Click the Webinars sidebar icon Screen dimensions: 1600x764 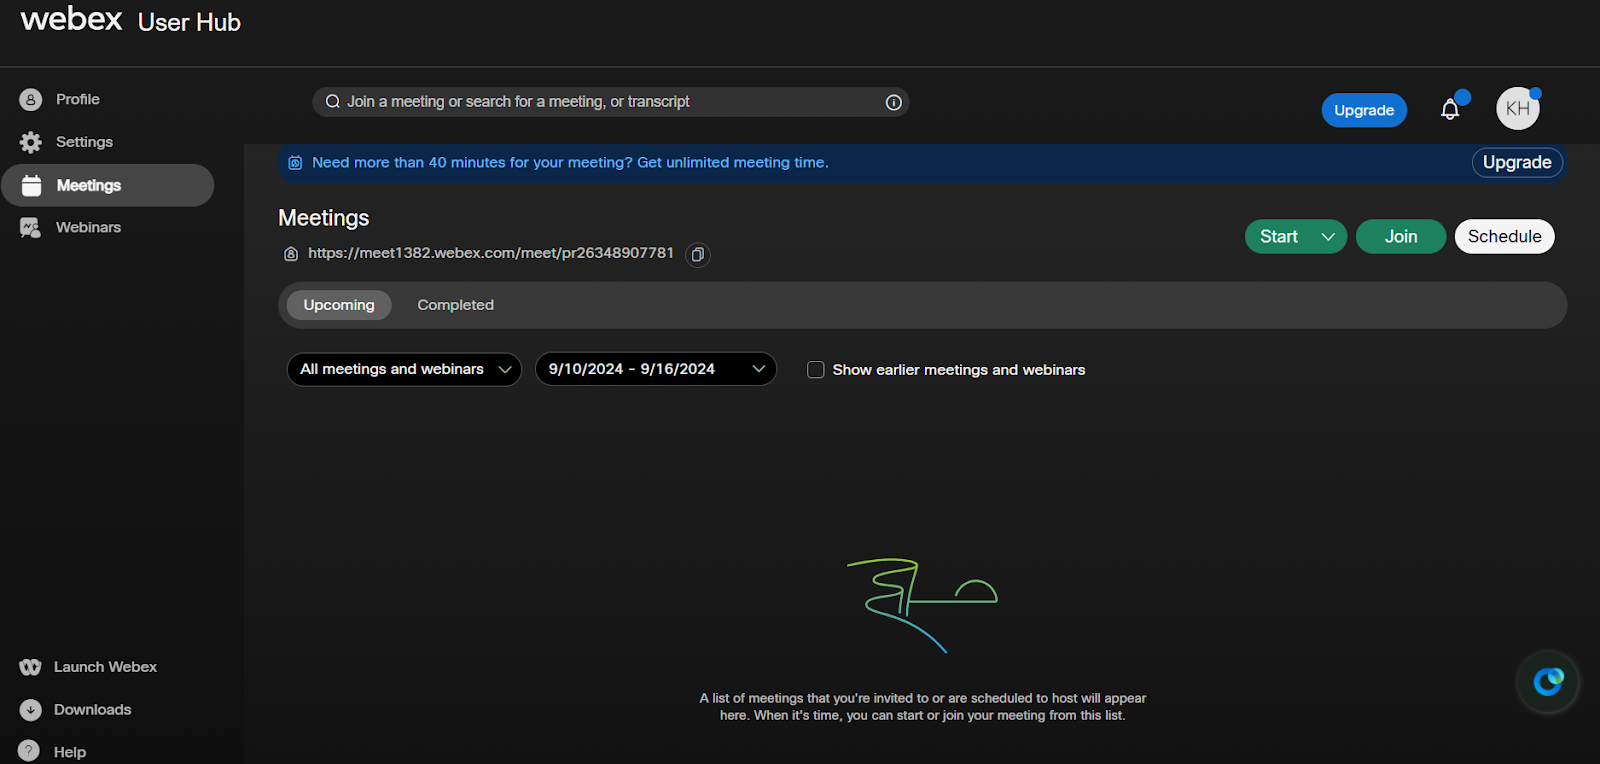pos(31,228)
